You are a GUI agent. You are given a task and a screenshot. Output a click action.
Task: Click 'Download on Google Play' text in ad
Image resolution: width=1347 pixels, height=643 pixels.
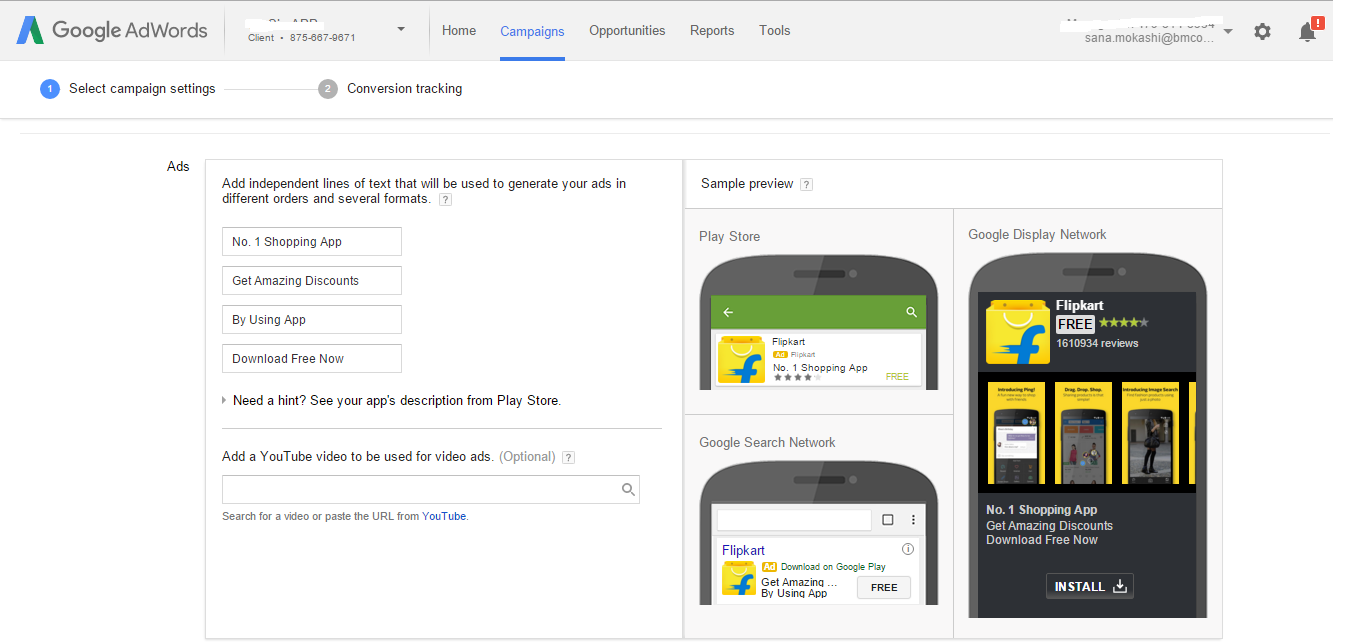[833, 567]
